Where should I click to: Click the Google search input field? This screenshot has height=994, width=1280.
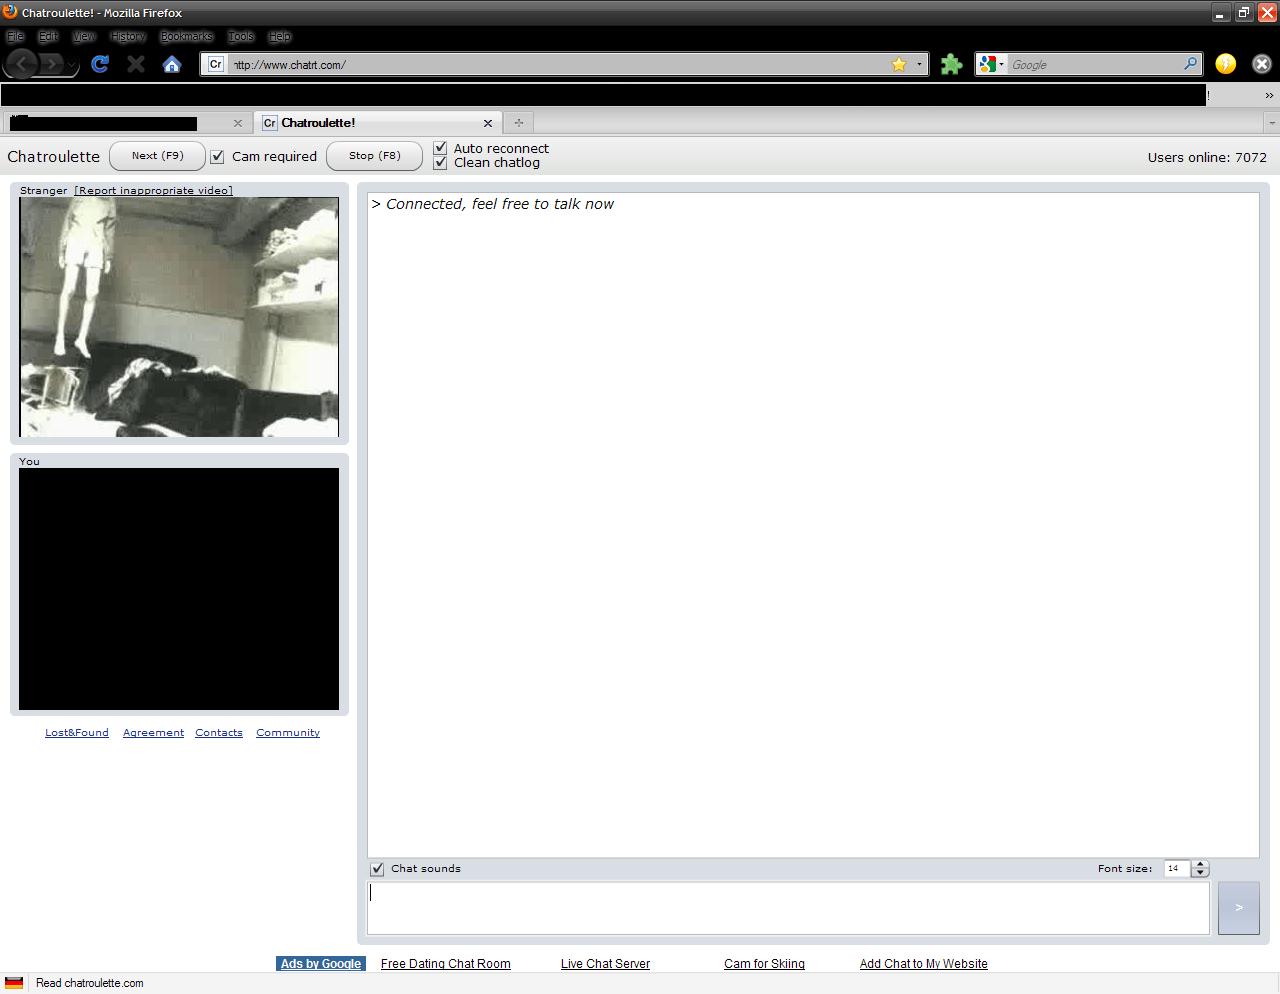(x=1095, y=64)
